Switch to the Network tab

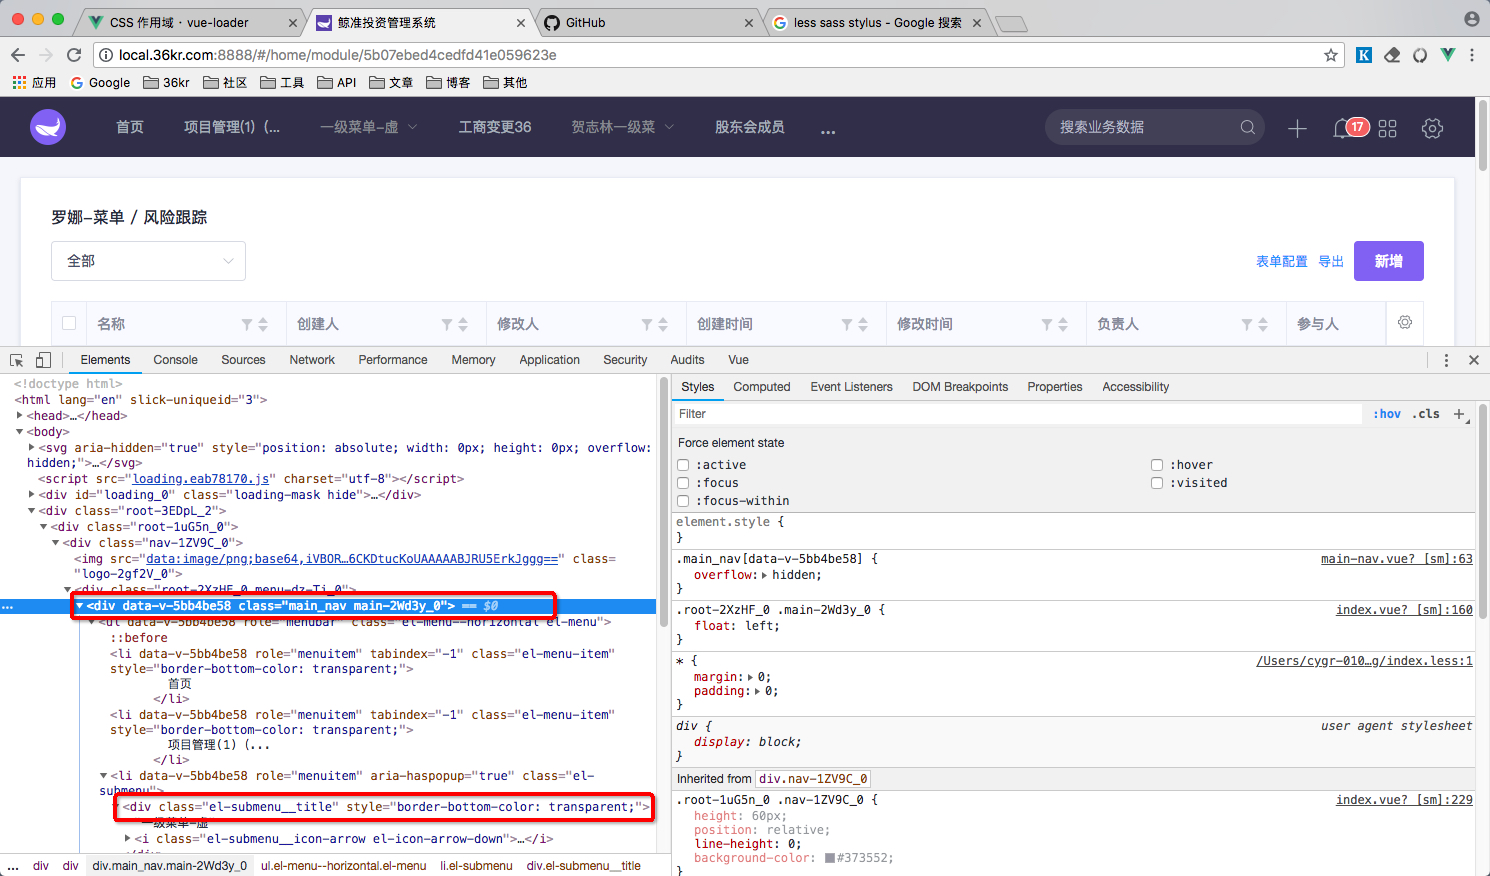tap(312, 360)
